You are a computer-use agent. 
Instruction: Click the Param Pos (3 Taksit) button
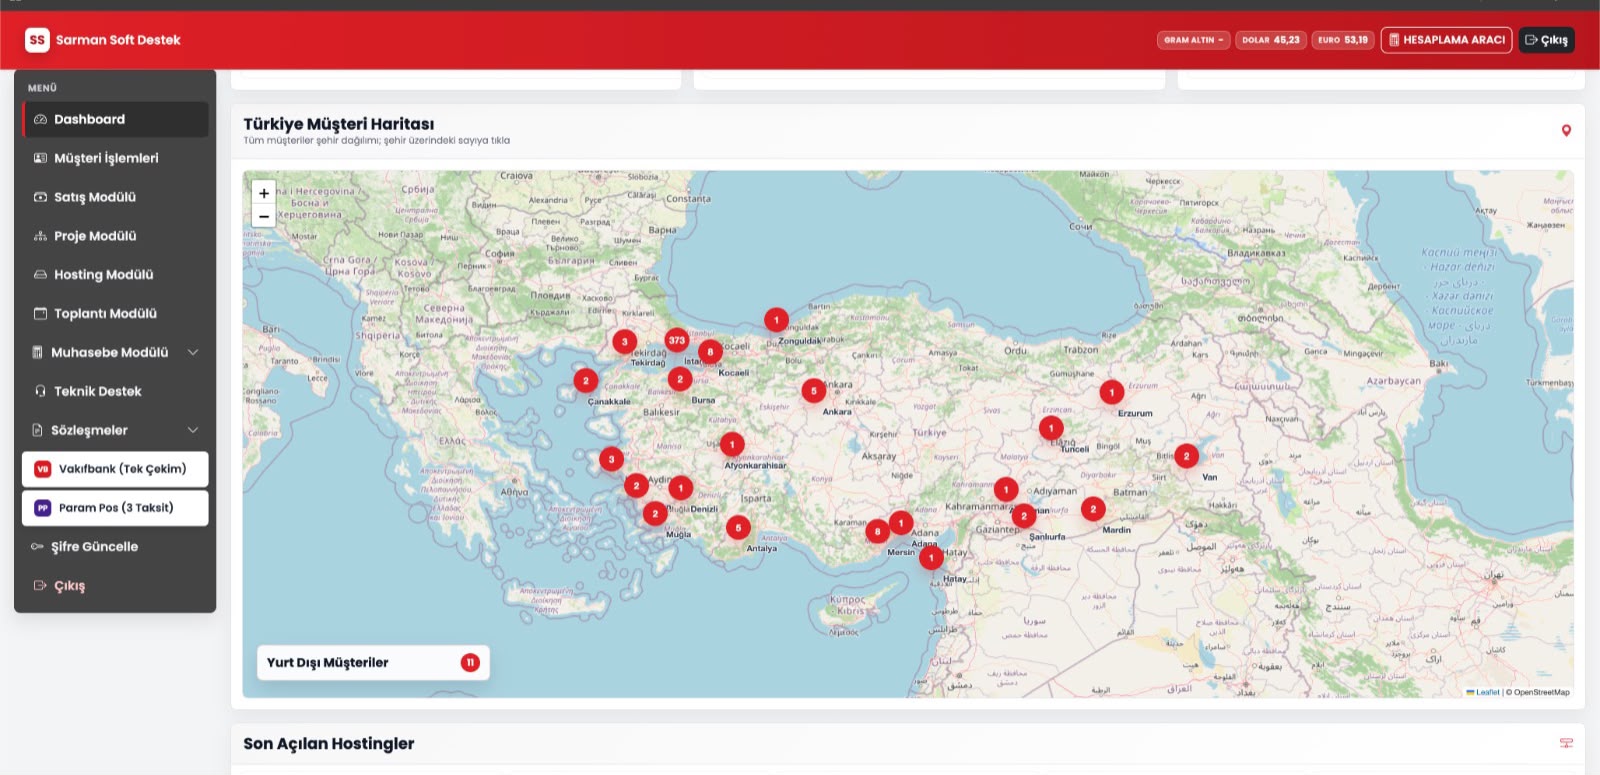pyautogui.click(x=115, y=508)
